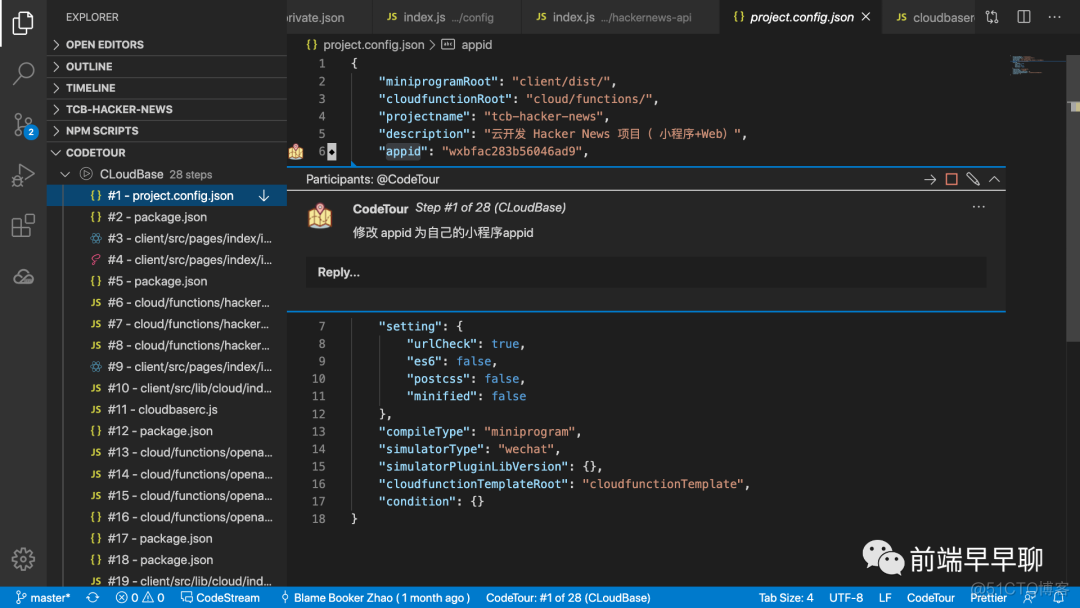Screen dimensions: 1080x608
Task: Open the Explorer view in activity bar
Action: [x=23, y=23]
